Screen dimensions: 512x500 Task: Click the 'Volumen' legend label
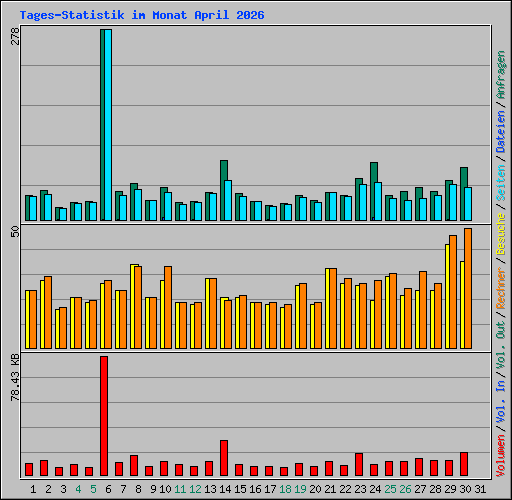click(501, 456)
